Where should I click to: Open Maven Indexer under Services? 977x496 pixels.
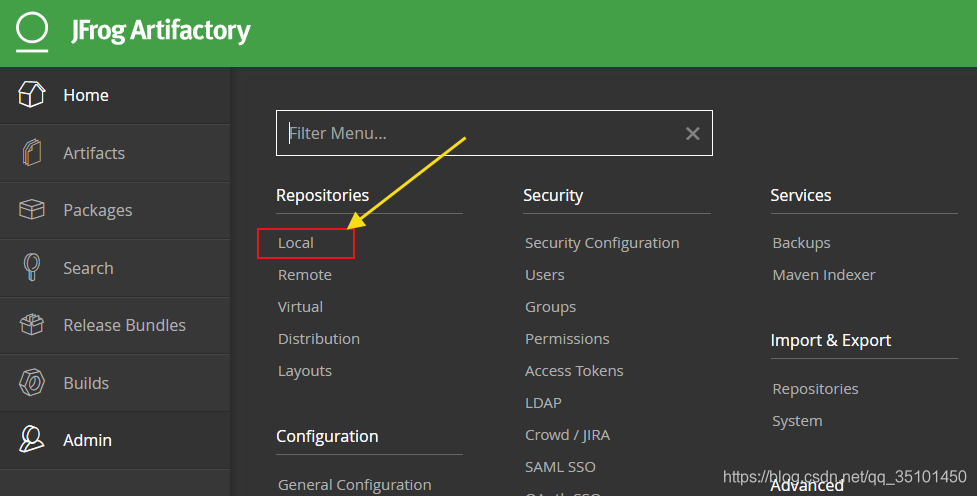point(824,275)
